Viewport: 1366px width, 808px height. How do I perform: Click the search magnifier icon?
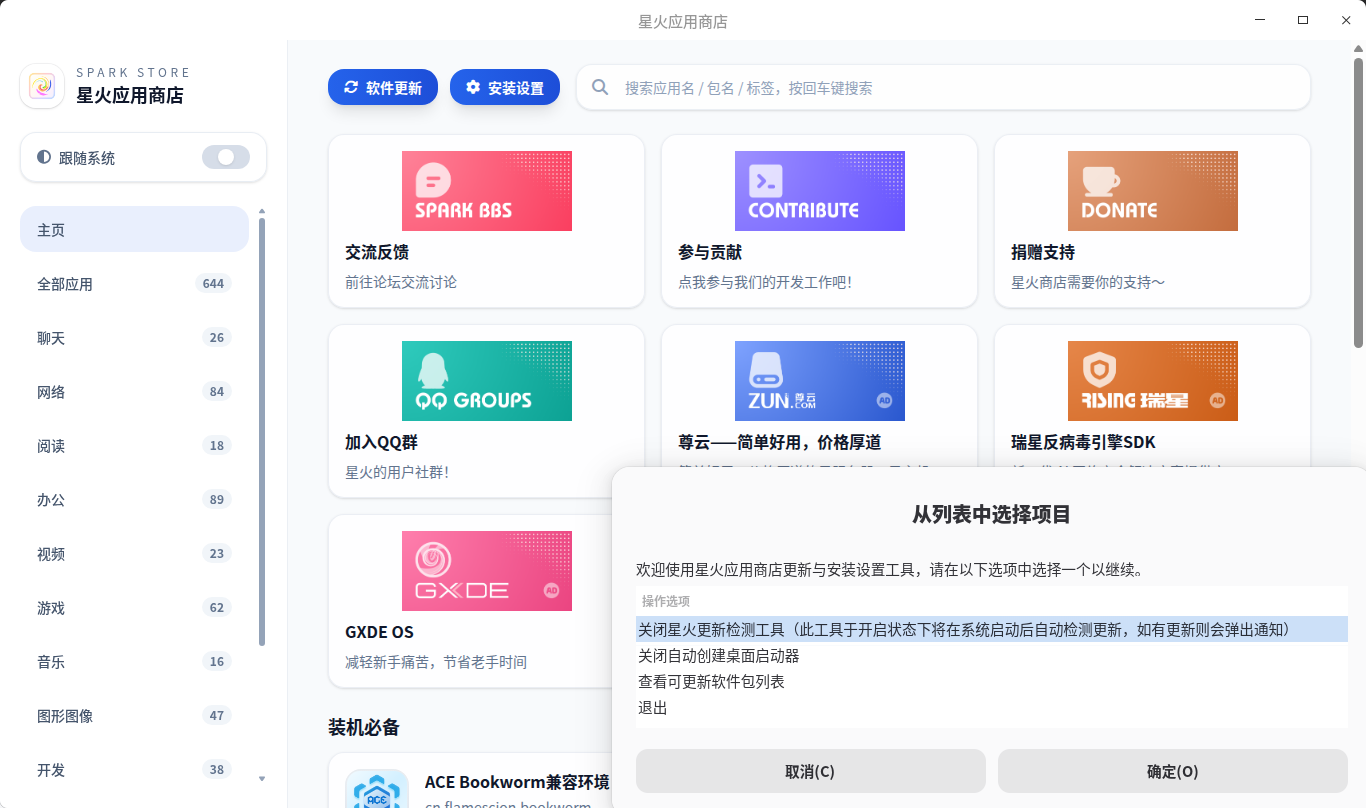point(600,87)
